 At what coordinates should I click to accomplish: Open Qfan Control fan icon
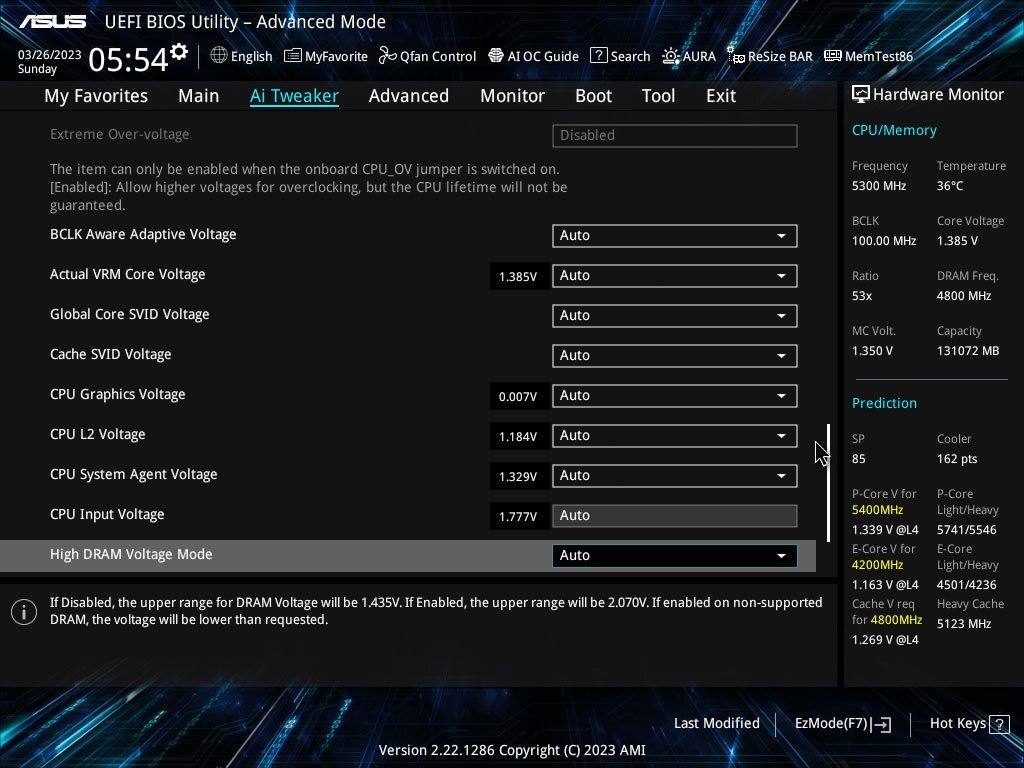[x=388, y=56]
